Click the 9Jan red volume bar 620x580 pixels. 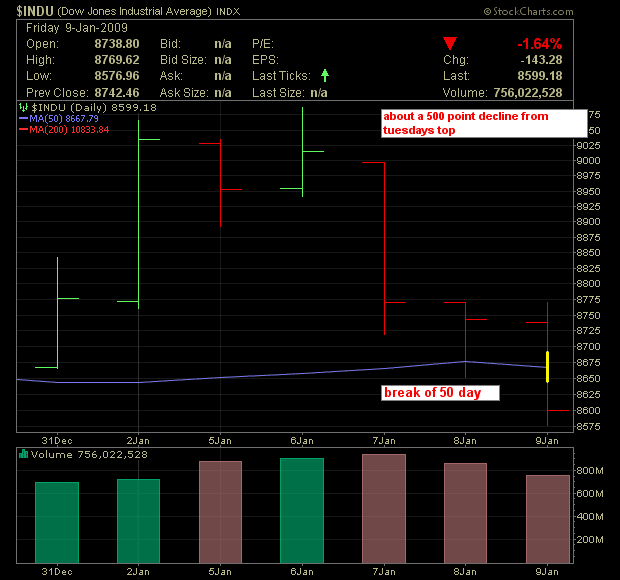click(x=548, y=519)
